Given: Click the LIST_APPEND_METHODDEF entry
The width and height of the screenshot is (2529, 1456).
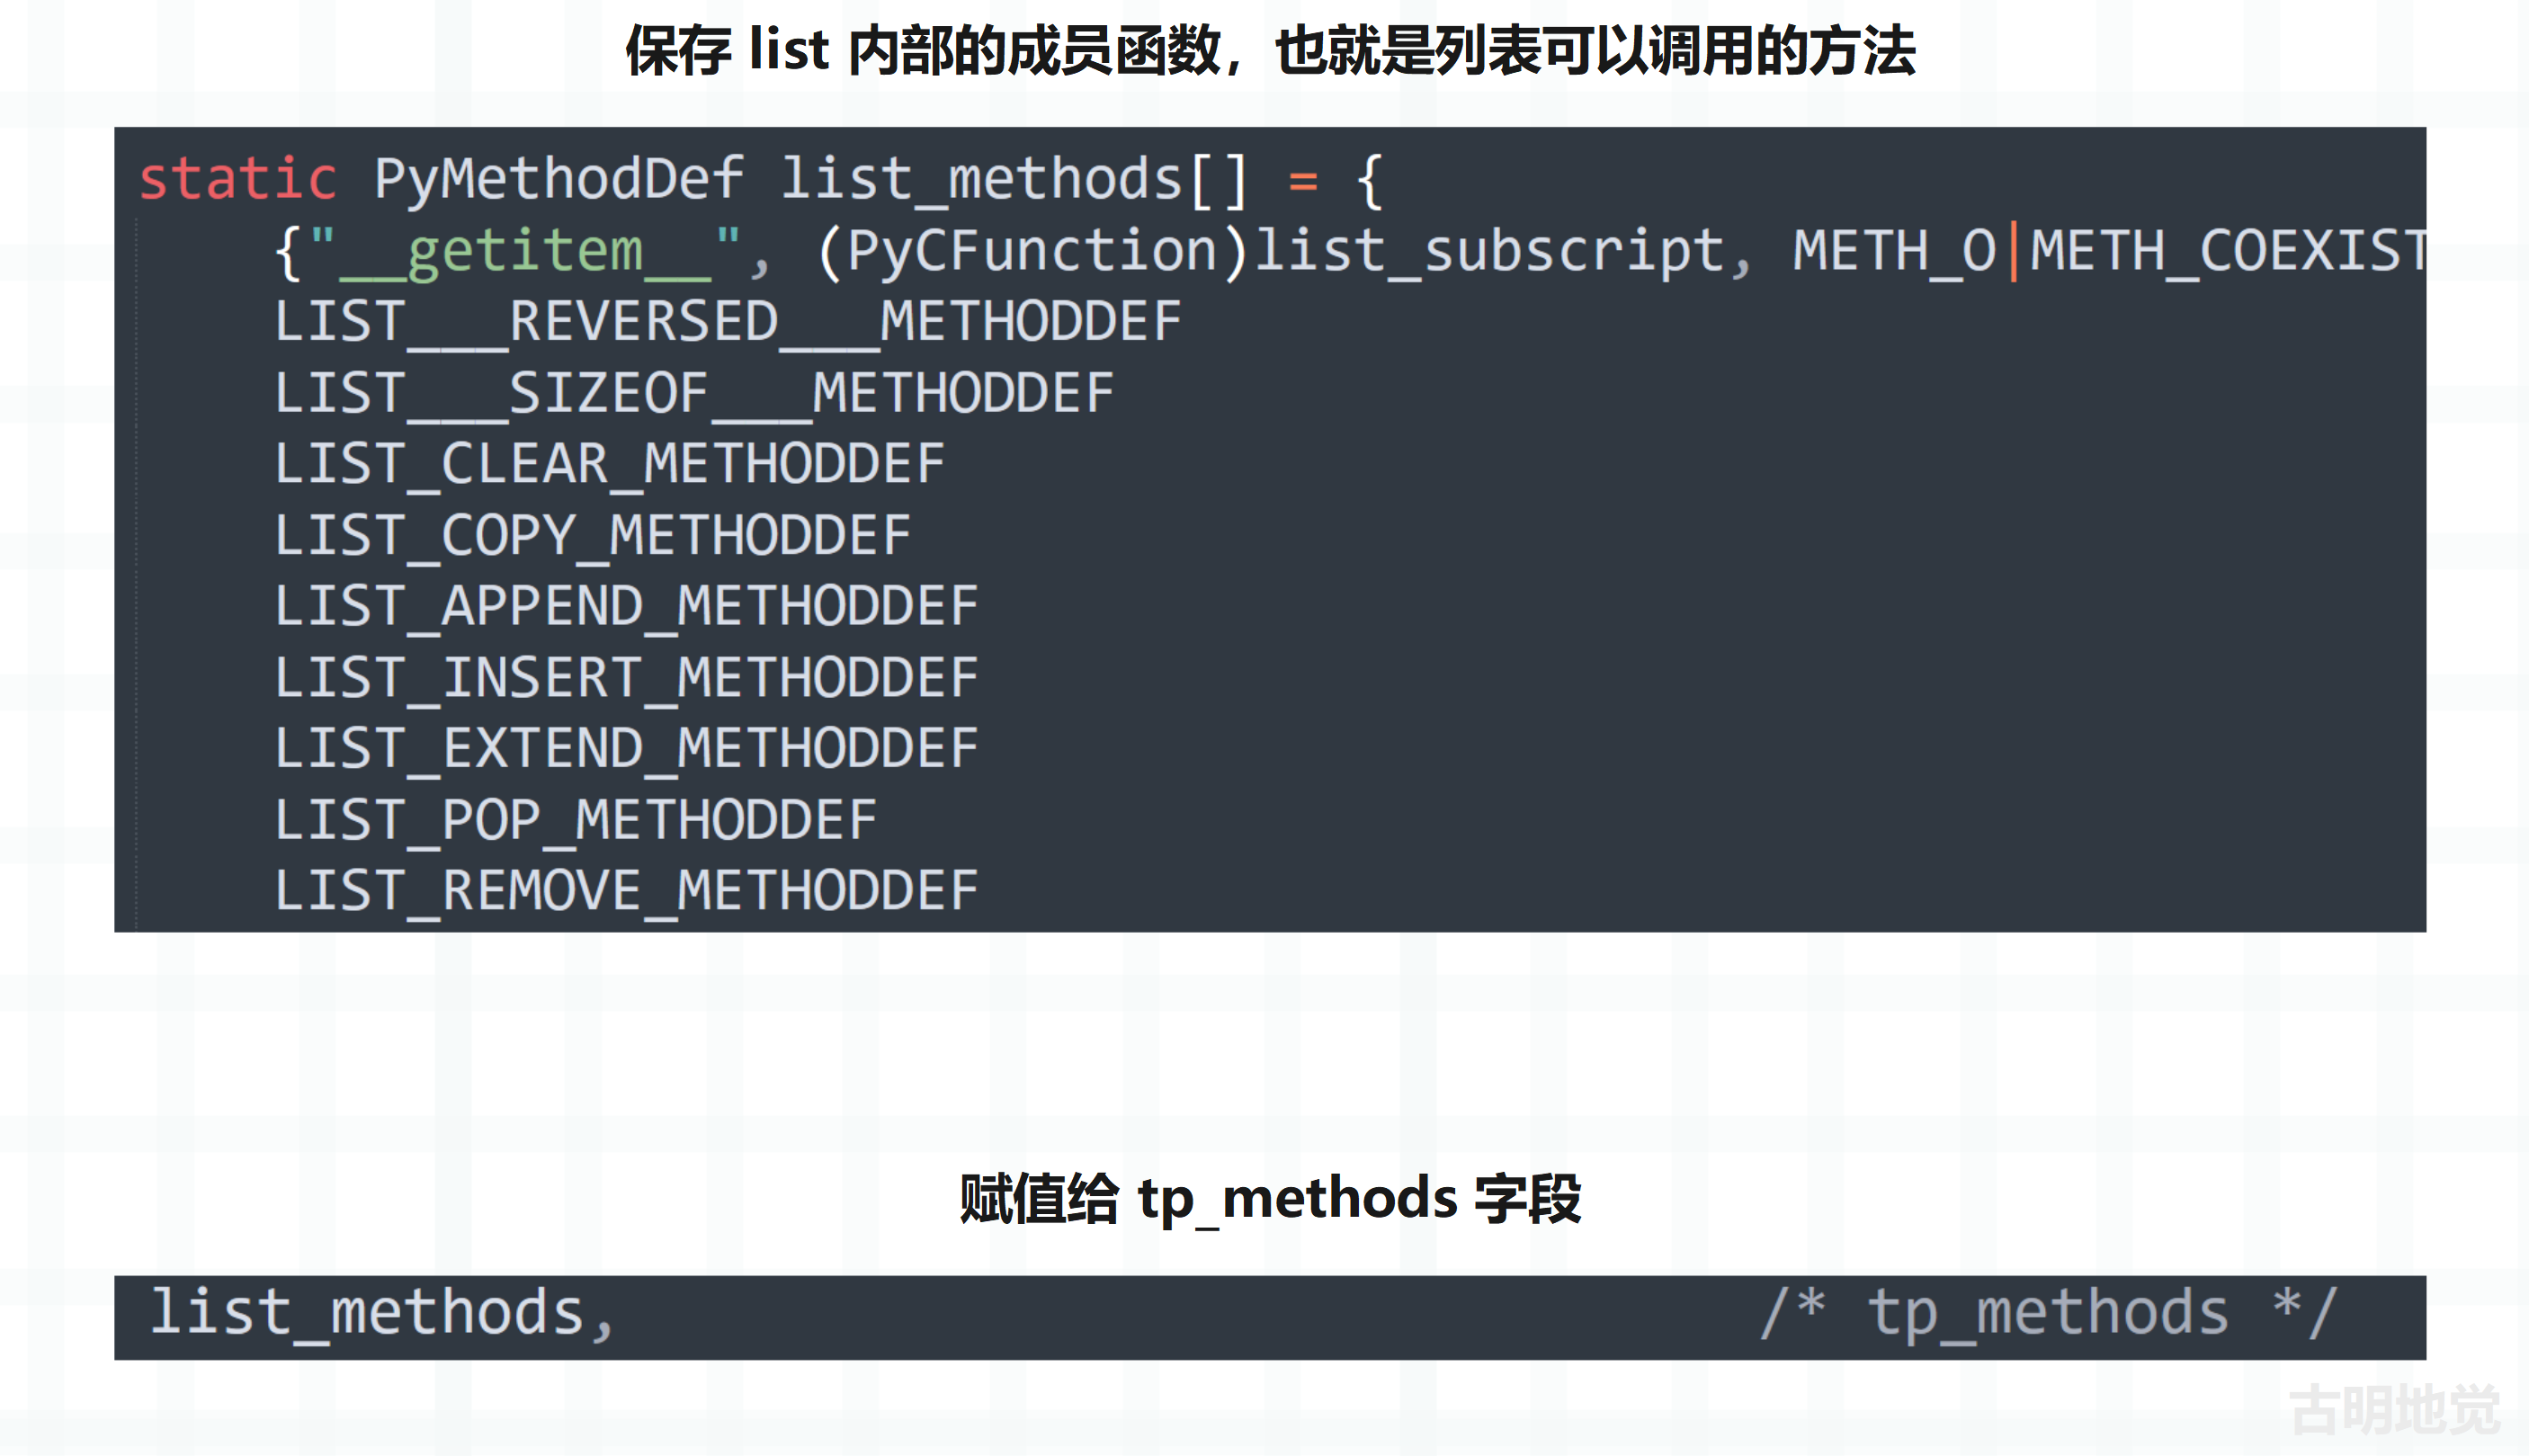Looking at the screenshot, I should 627,607.
